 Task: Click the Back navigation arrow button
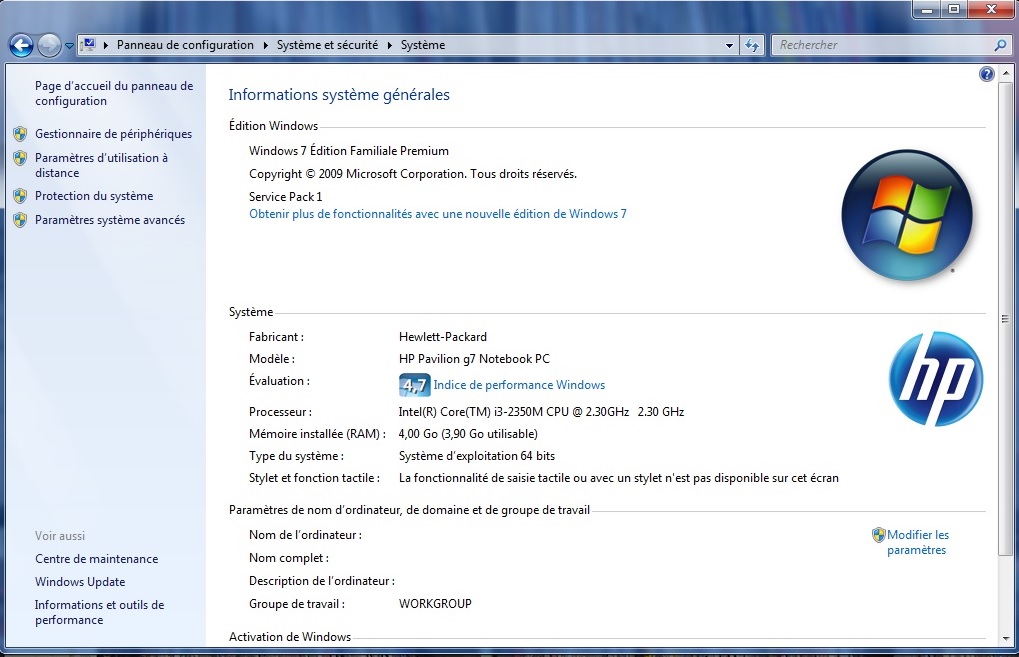[21, 45]
